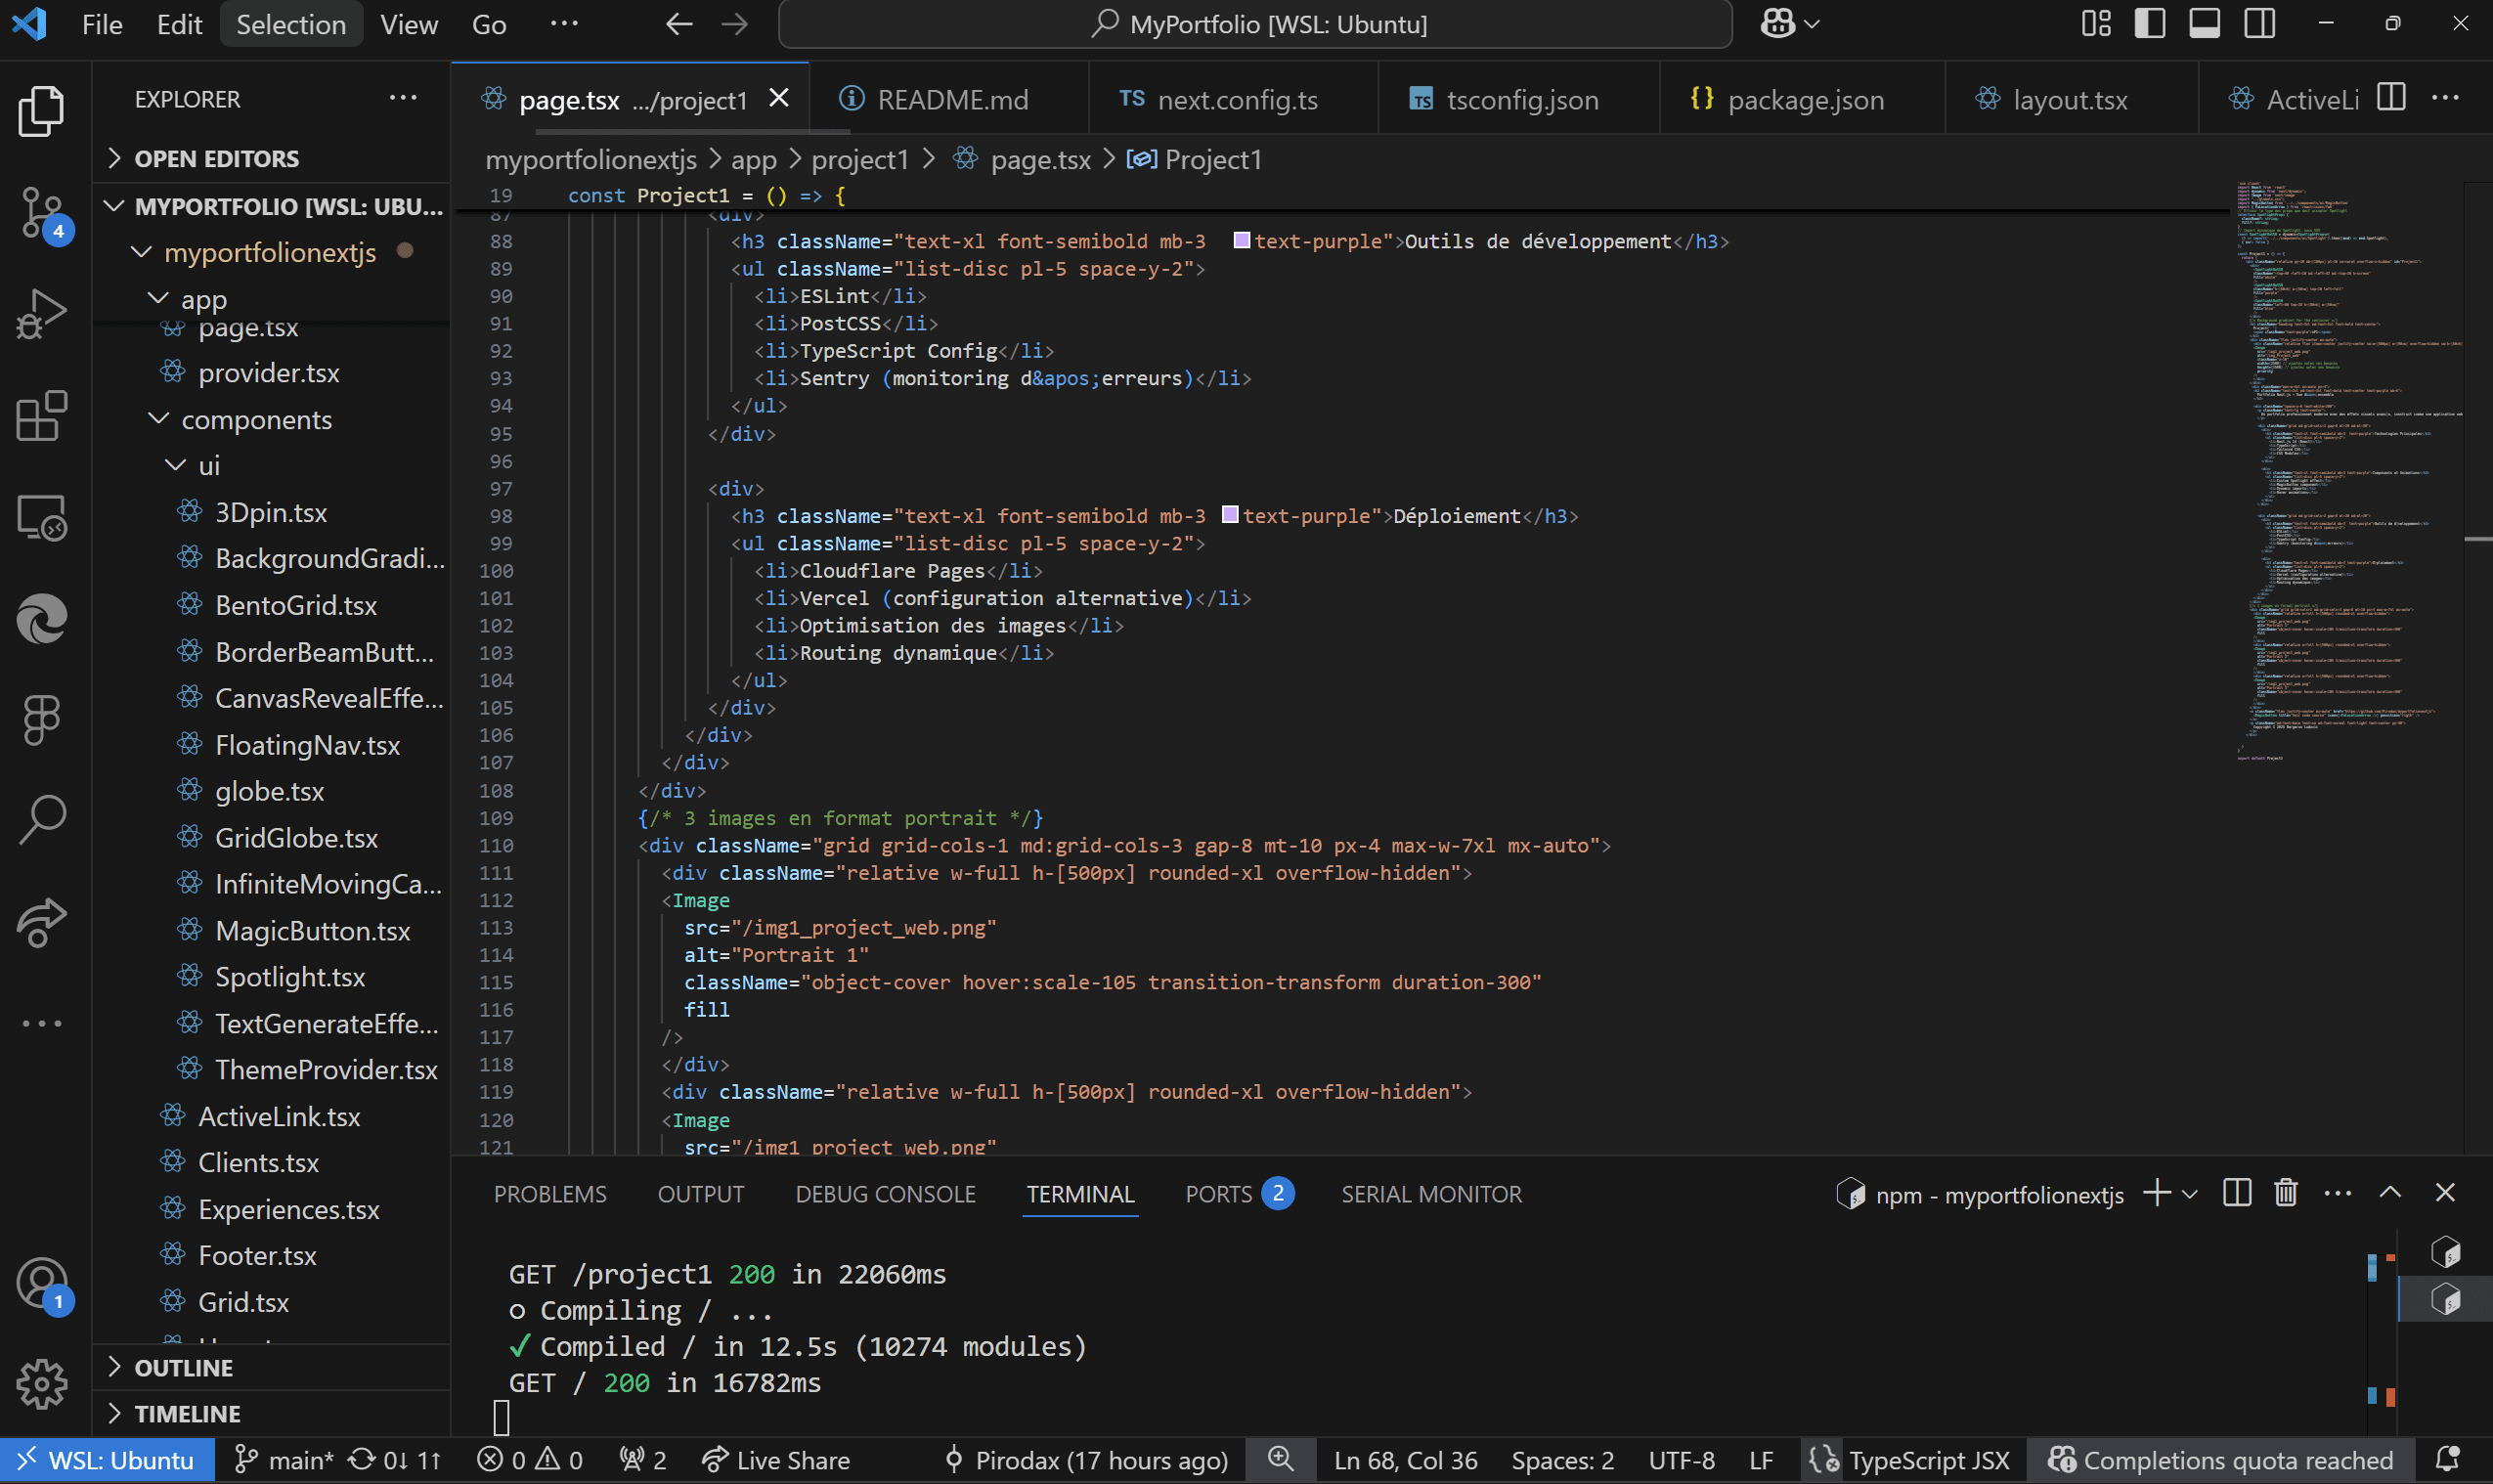
Task: Open Remote Explorer in activity bar
Action: (41, 518)
